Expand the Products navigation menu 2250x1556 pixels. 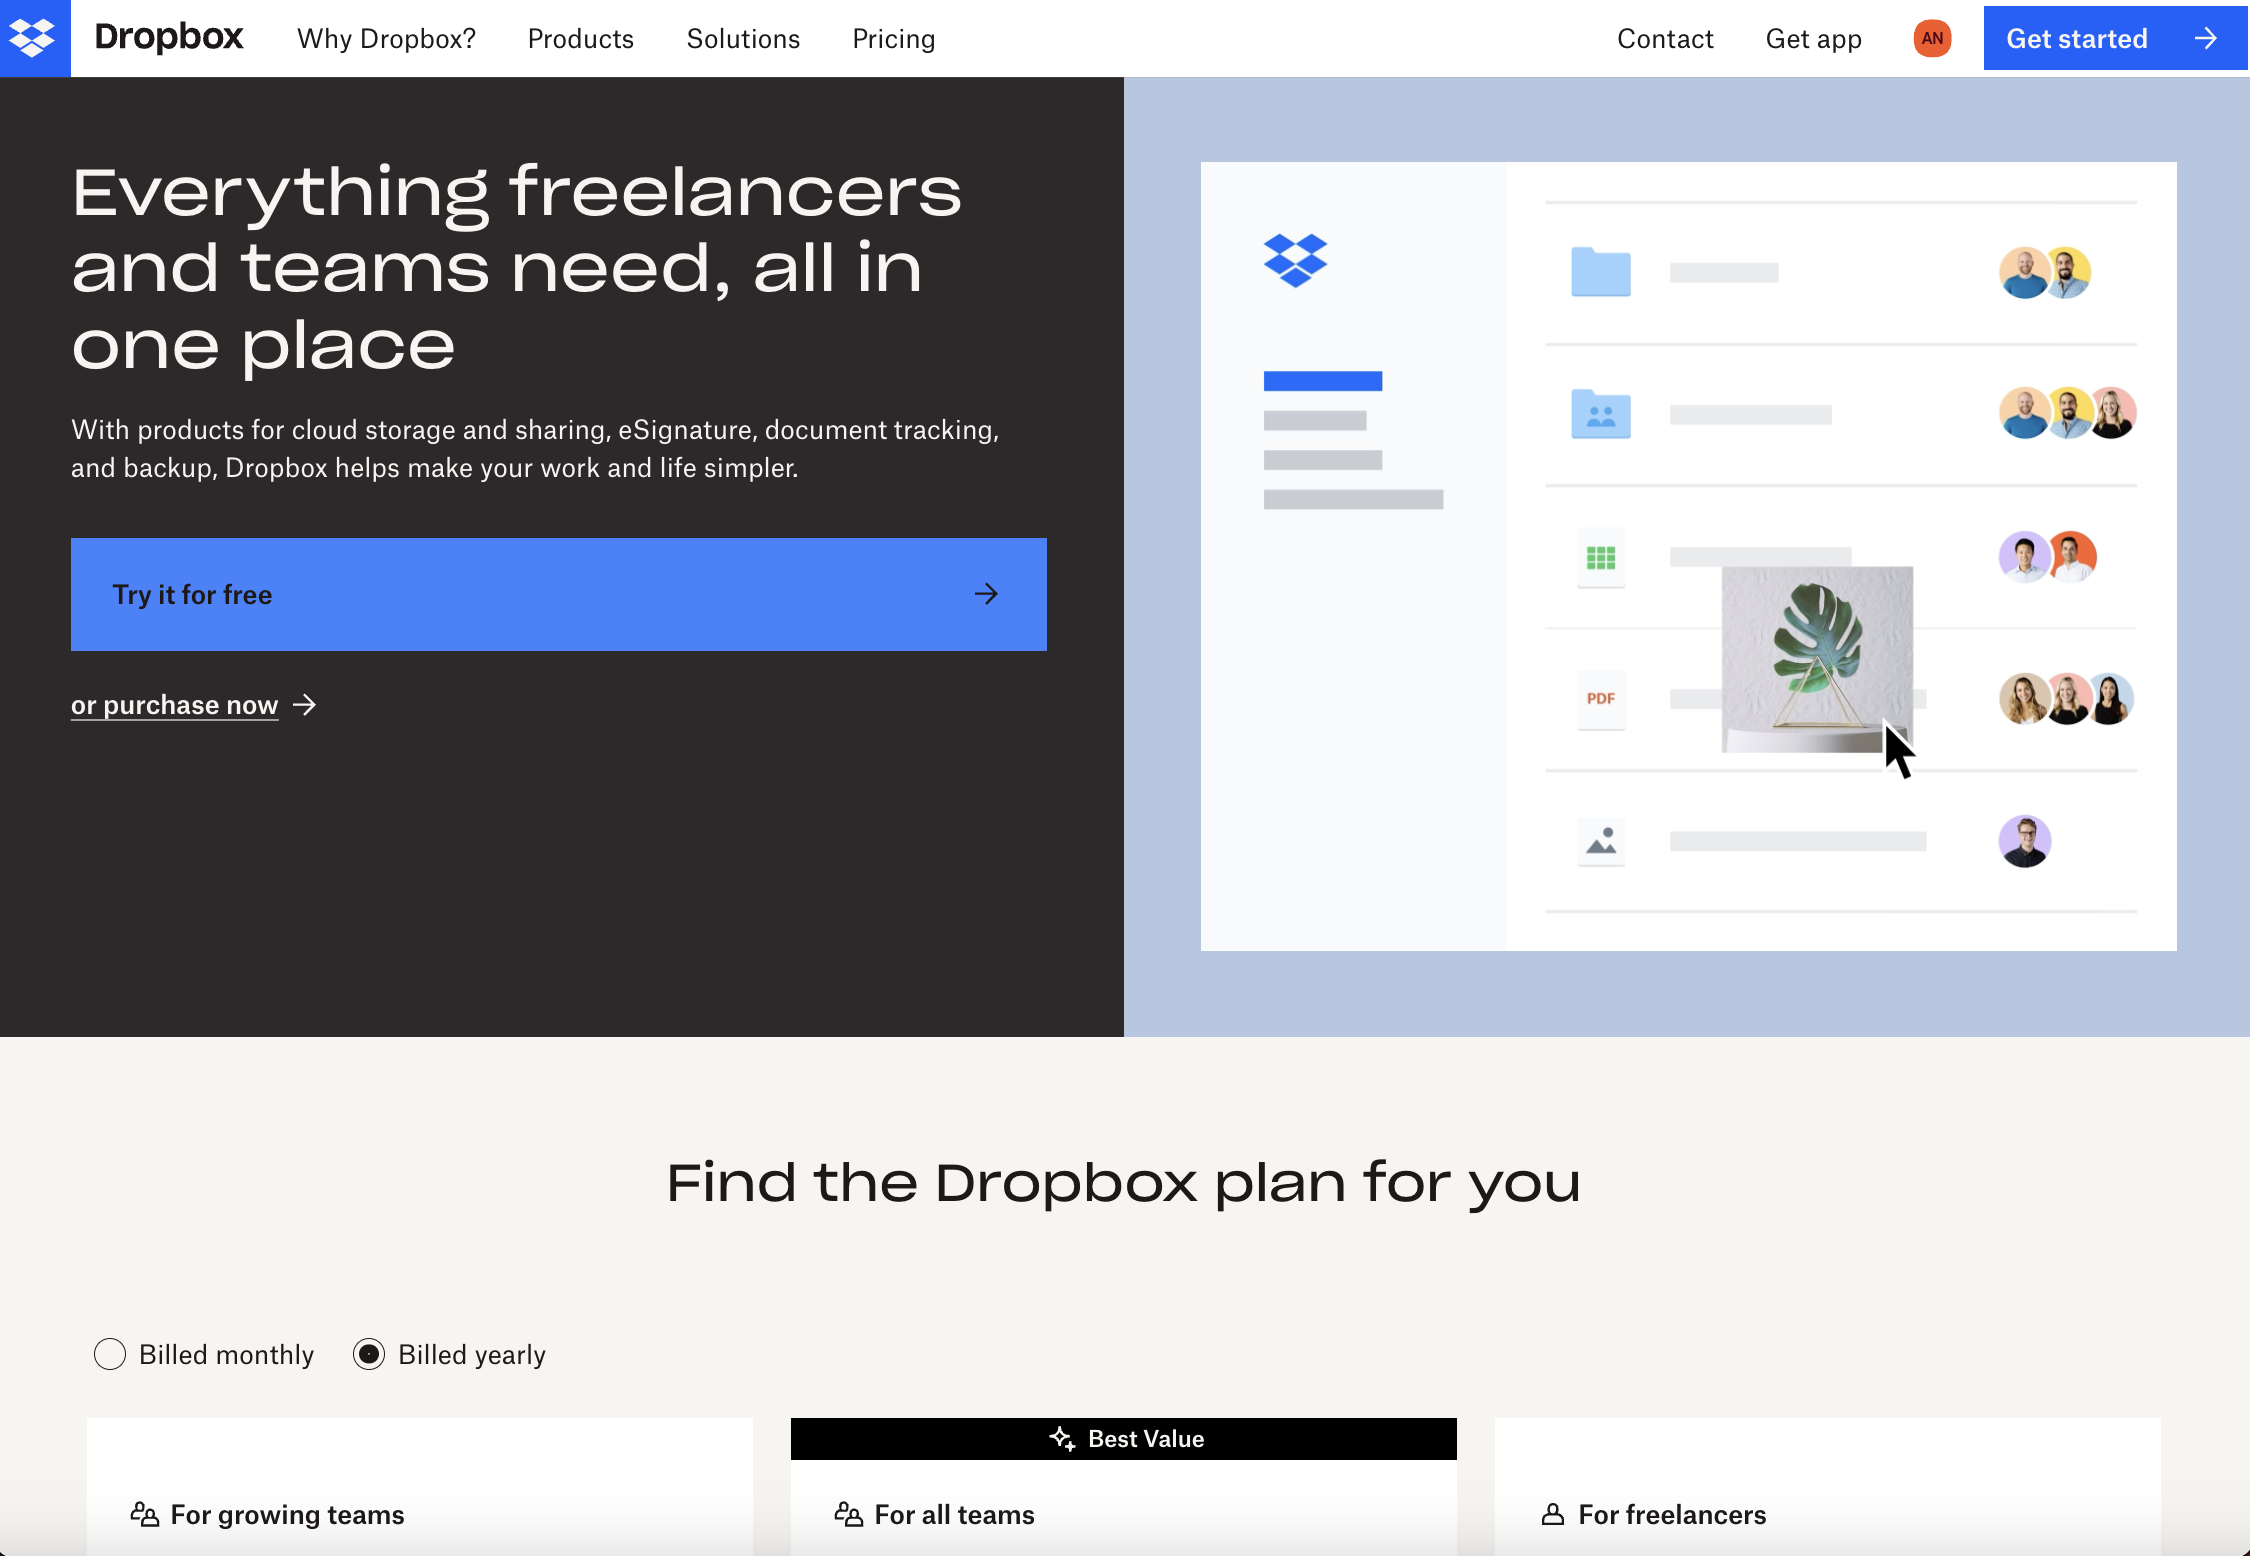coord(580,38)
